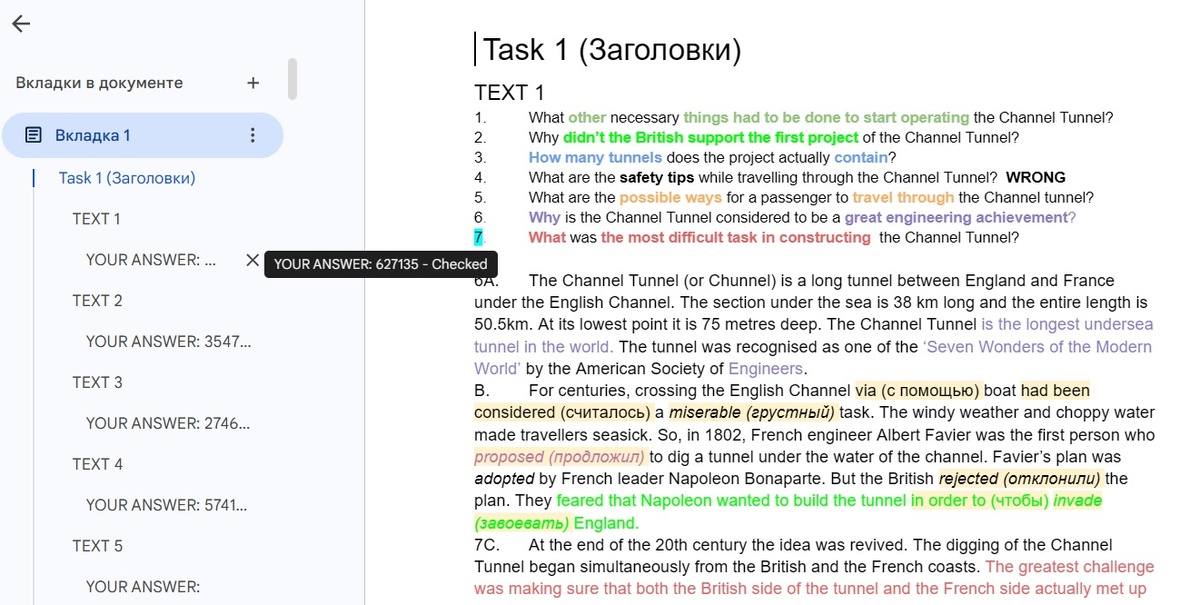Click the green word invade in paragraph B
The width and height of the screenshot is (1200, 605).
click(1076, 501)
